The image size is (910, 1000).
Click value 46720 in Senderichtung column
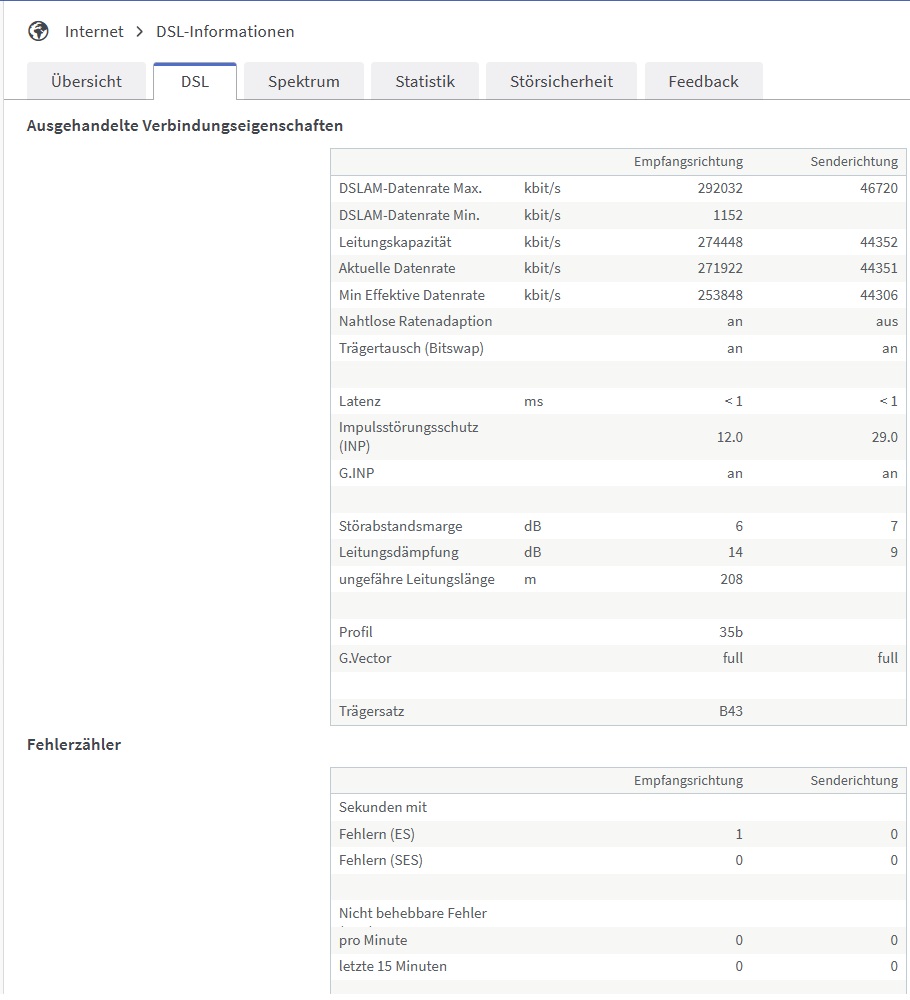(878, 188)
